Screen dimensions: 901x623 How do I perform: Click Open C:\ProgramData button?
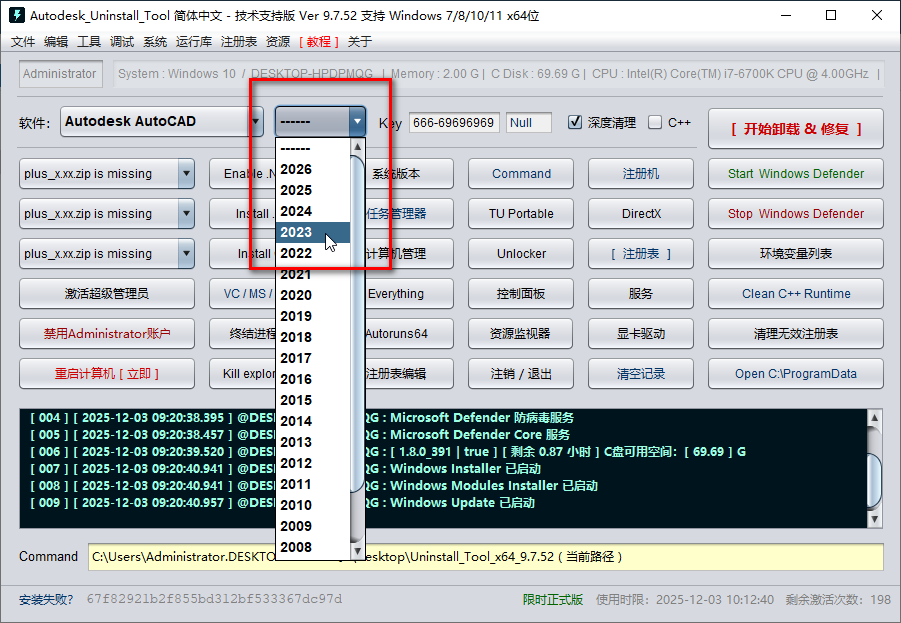(x=796, y=374)
